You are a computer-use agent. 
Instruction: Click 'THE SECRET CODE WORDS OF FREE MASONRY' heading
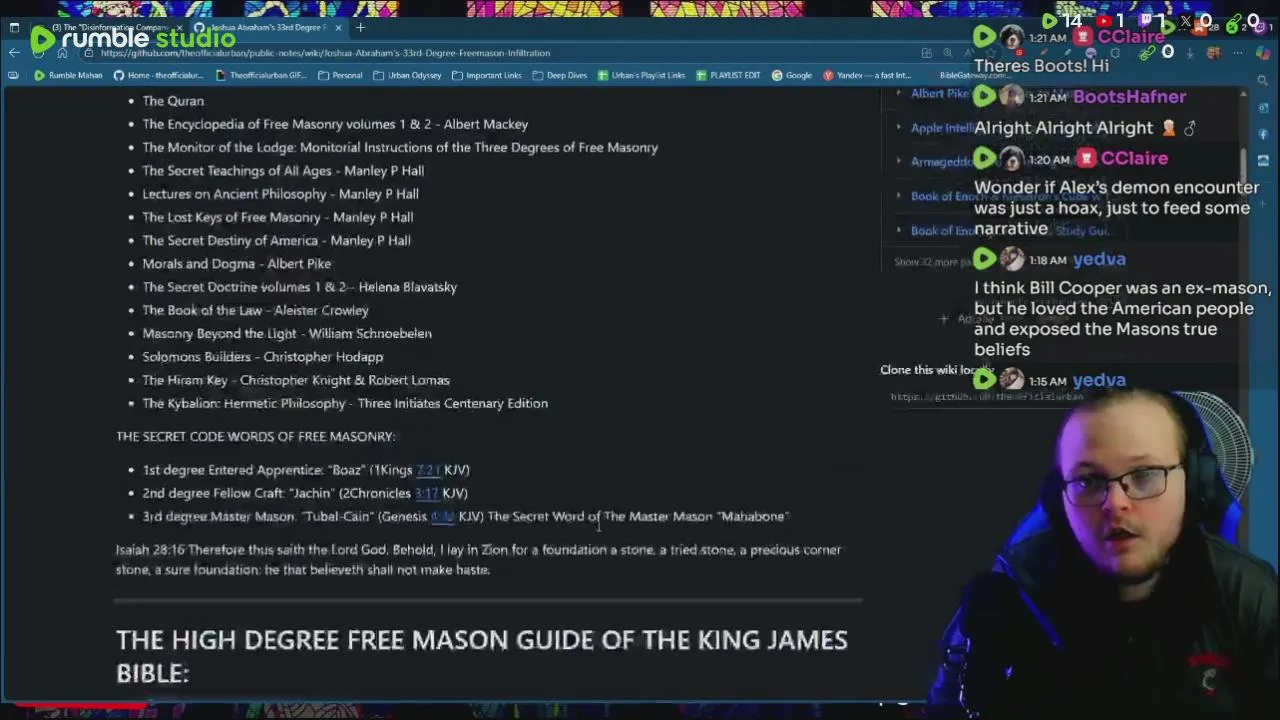[255, 437]
